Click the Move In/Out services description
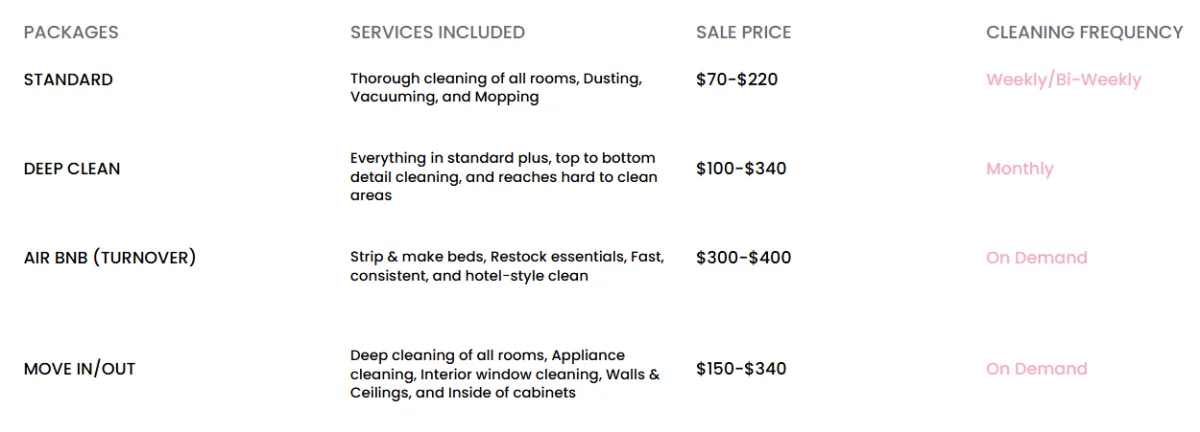 point(505,374)
